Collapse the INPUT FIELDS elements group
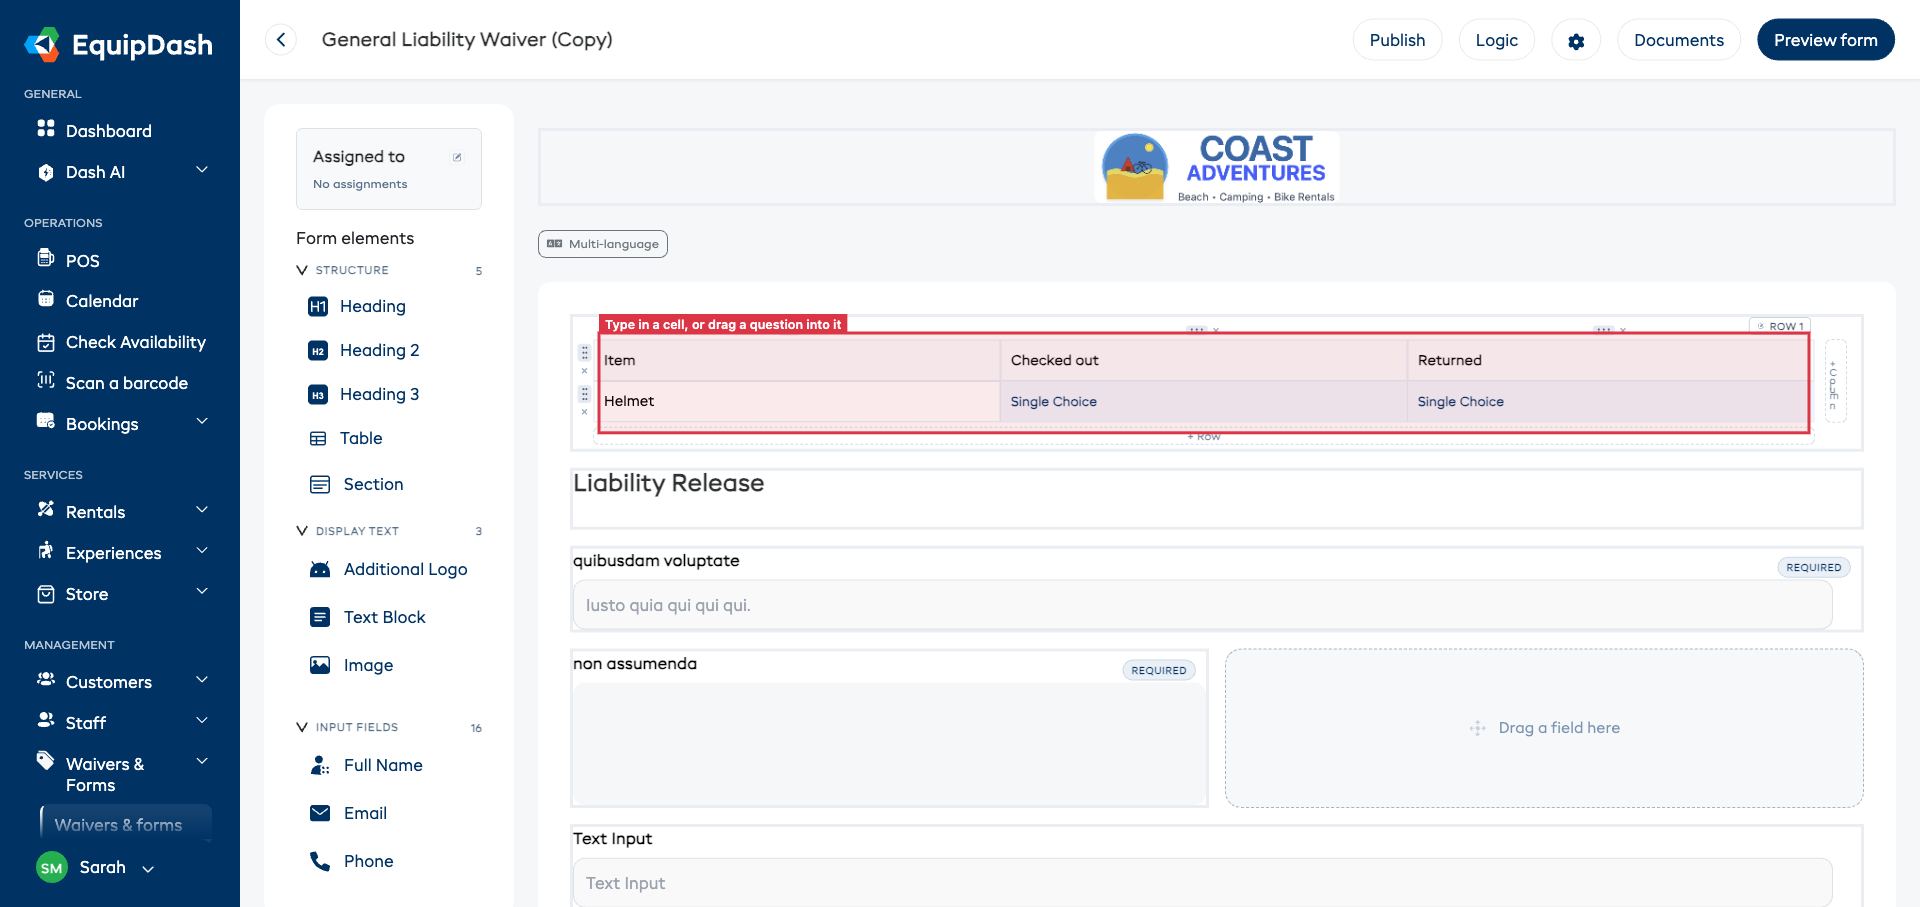Viewport: 1920px width, 907px height. [x=302, y=727]
